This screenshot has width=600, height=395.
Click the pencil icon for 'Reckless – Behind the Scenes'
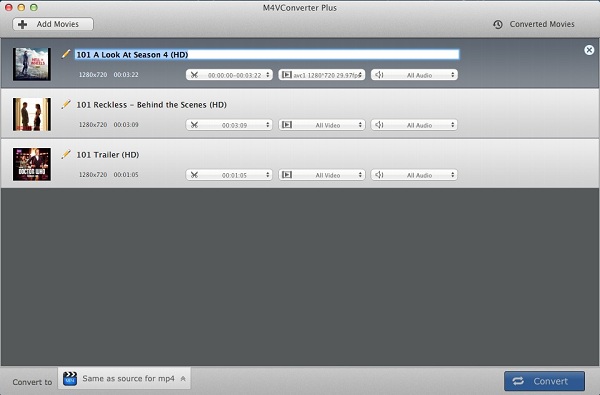click(x=66, y=104)
